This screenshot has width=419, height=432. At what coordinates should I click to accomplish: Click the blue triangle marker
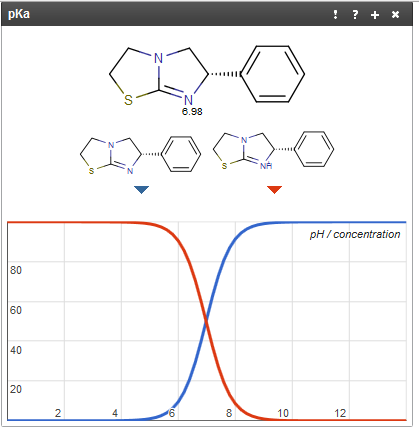(x=141, y=189)
